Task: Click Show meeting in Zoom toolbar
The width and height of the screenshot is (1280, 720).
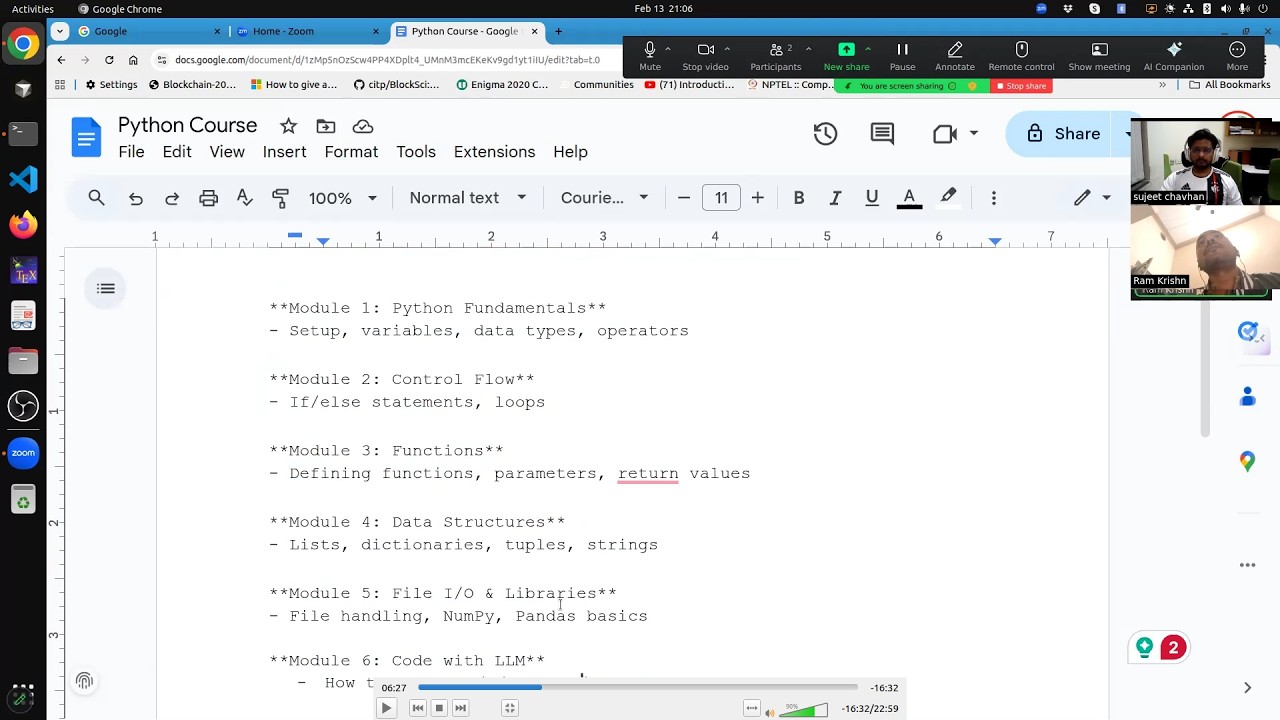Action: tap(1099, 57)
